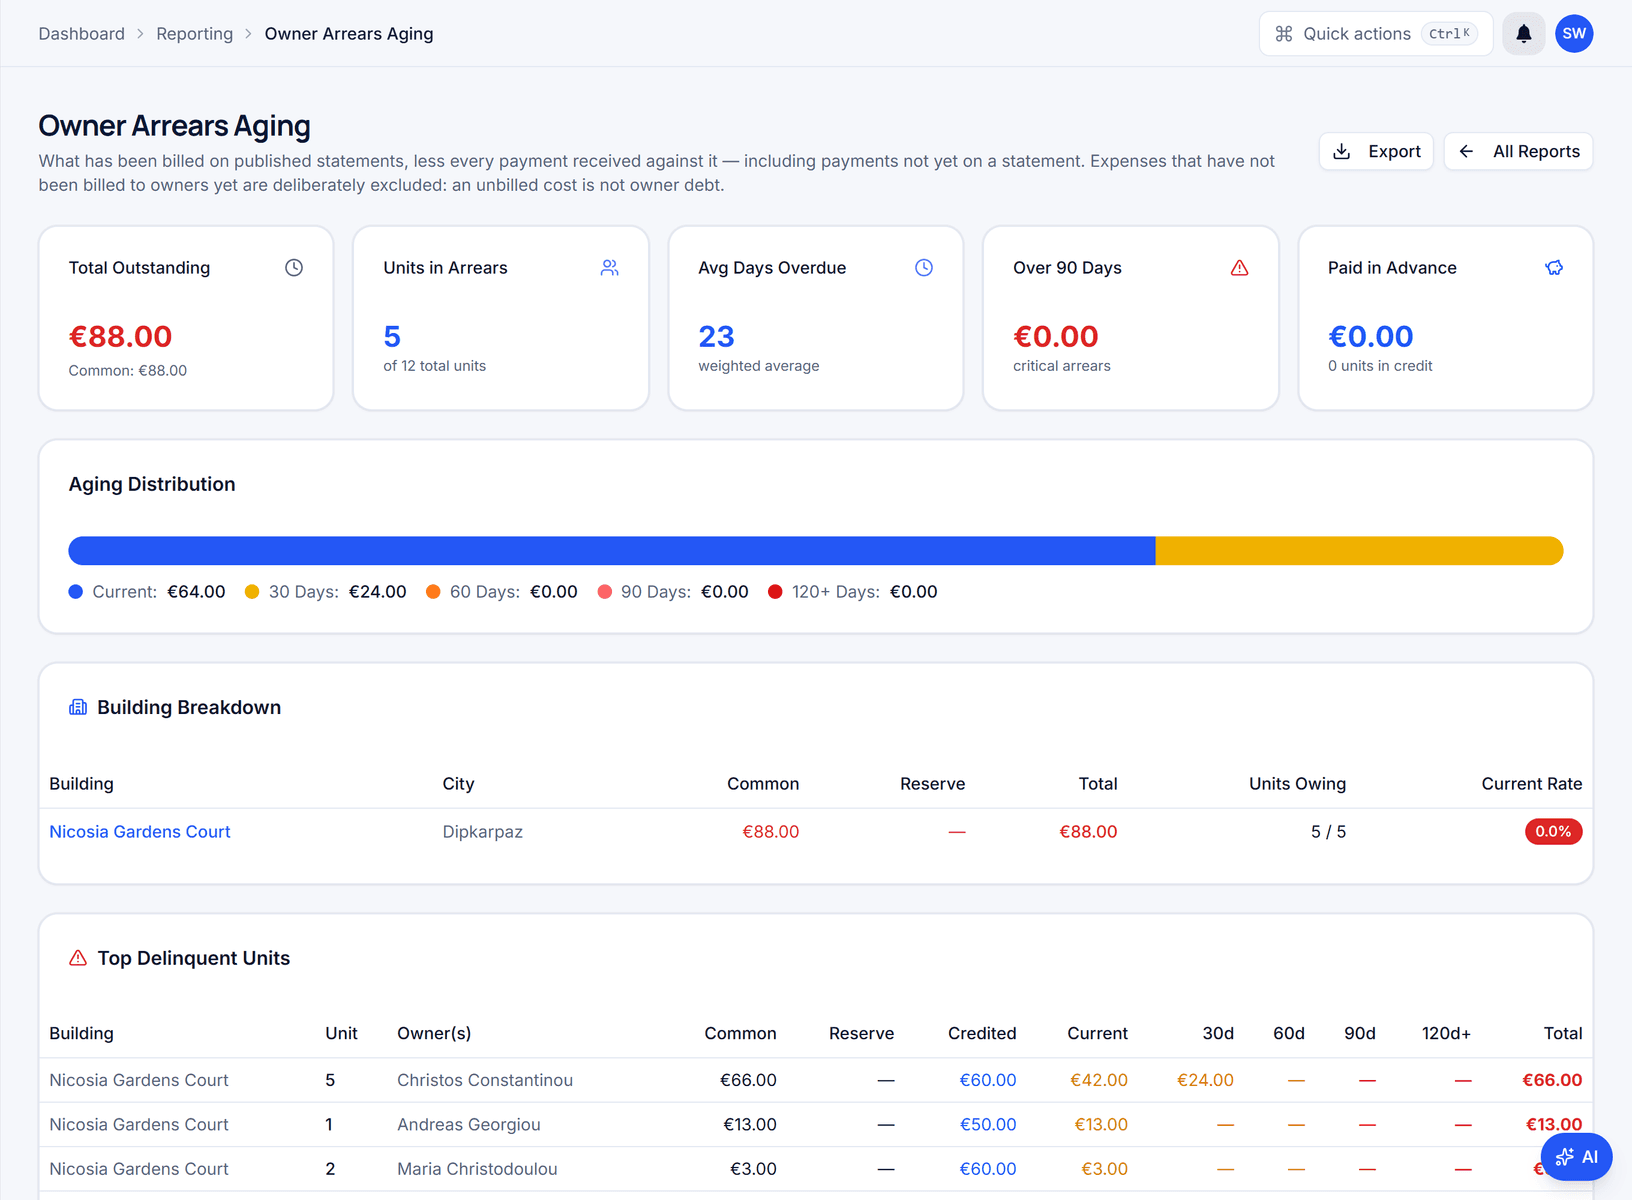The width and height of the screenshot is (1632, 1200).
Task: Click the clock icon in Total Outstanding card
Action: coord(294,268)
